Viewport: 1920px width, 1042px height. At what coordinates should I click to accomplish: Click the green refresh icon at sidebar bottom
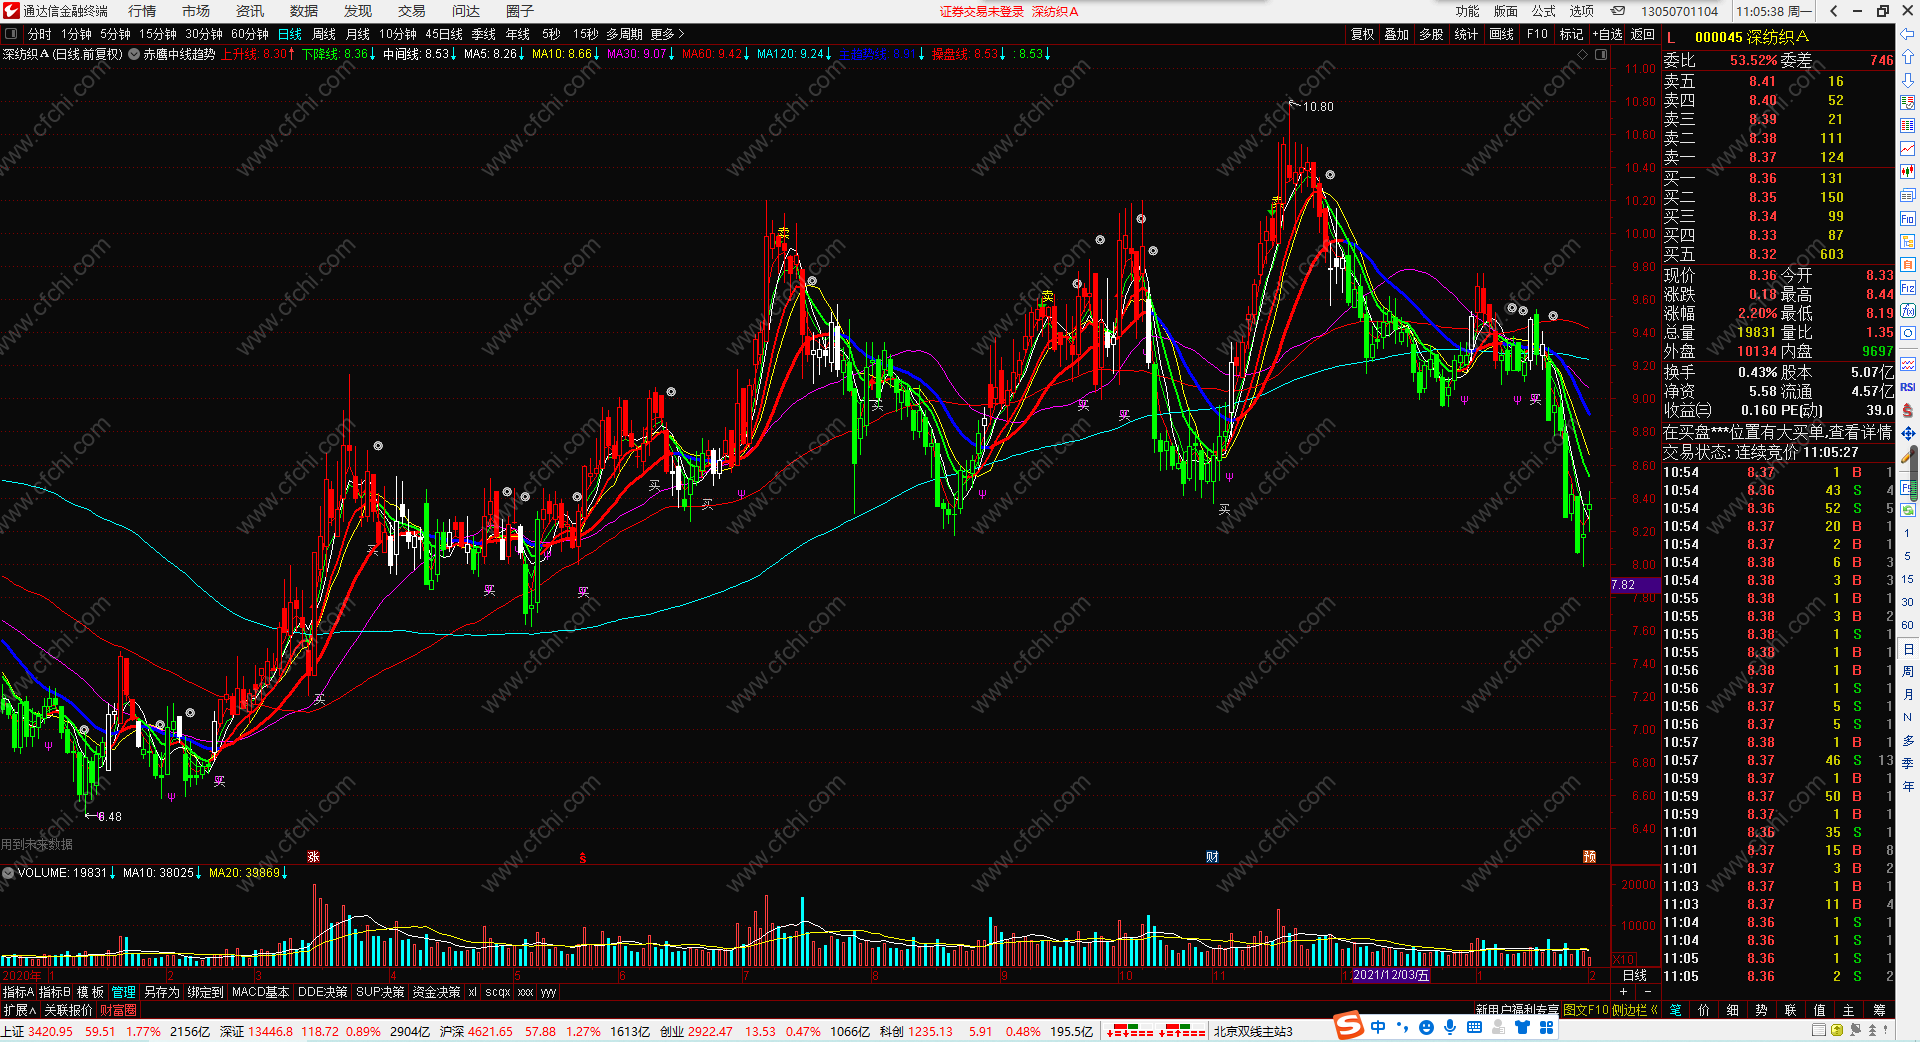[1908, 509]
